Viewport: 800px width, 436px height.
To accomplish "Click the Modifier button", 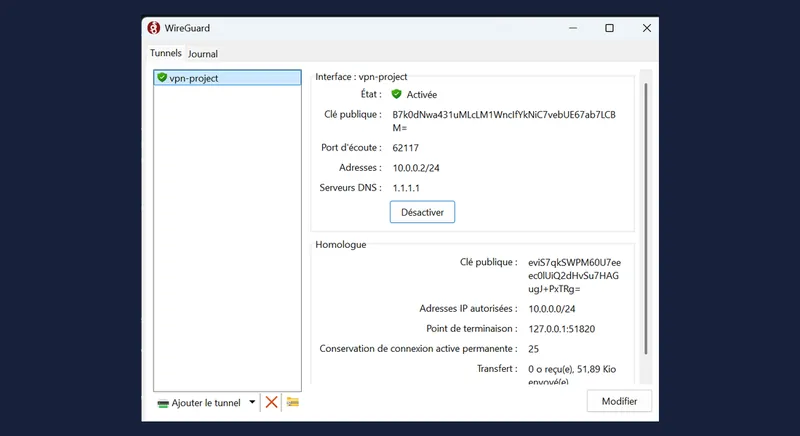I will [x=619, y=401].
